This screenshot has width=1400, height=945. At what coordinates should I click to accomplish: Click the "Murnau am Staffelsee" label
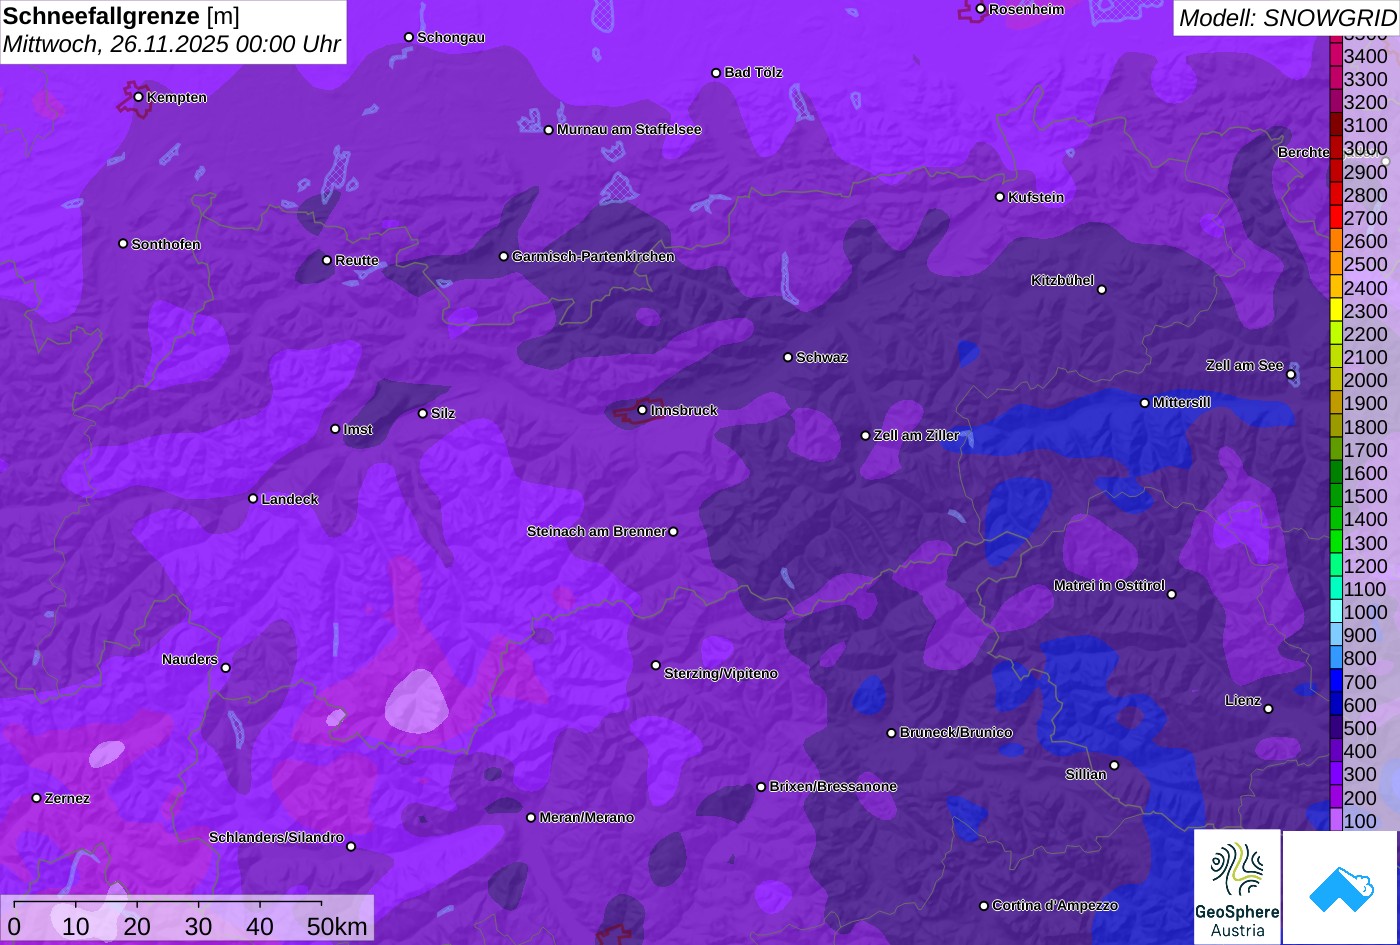pyautogui.click(x=629, y=129)
